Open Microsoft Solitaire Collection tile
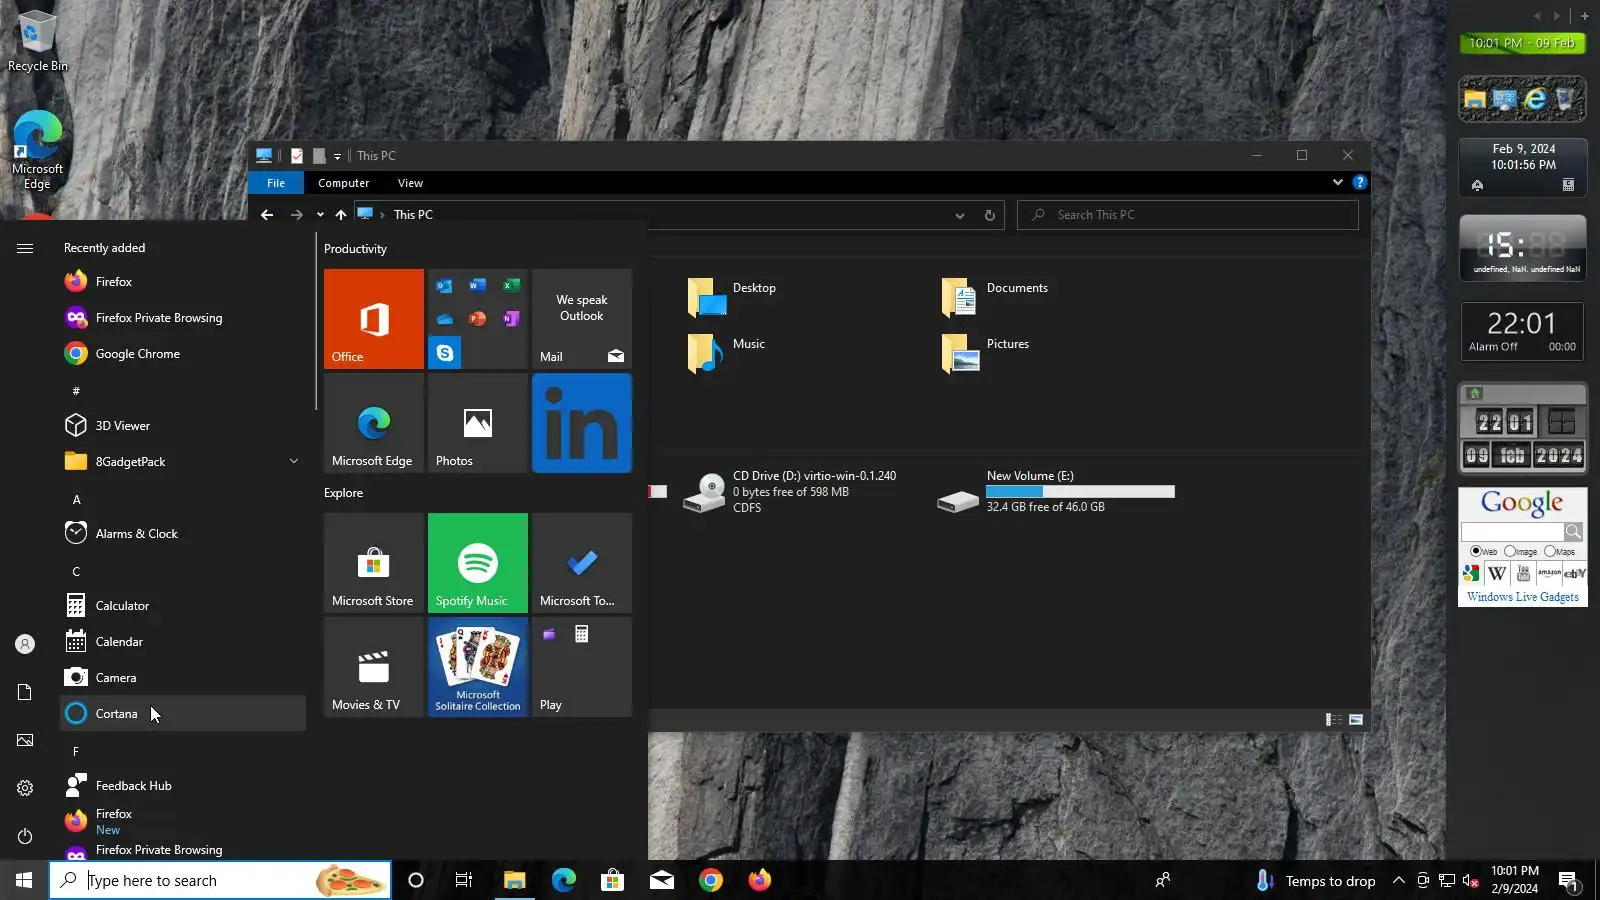 tap(478, 667)
